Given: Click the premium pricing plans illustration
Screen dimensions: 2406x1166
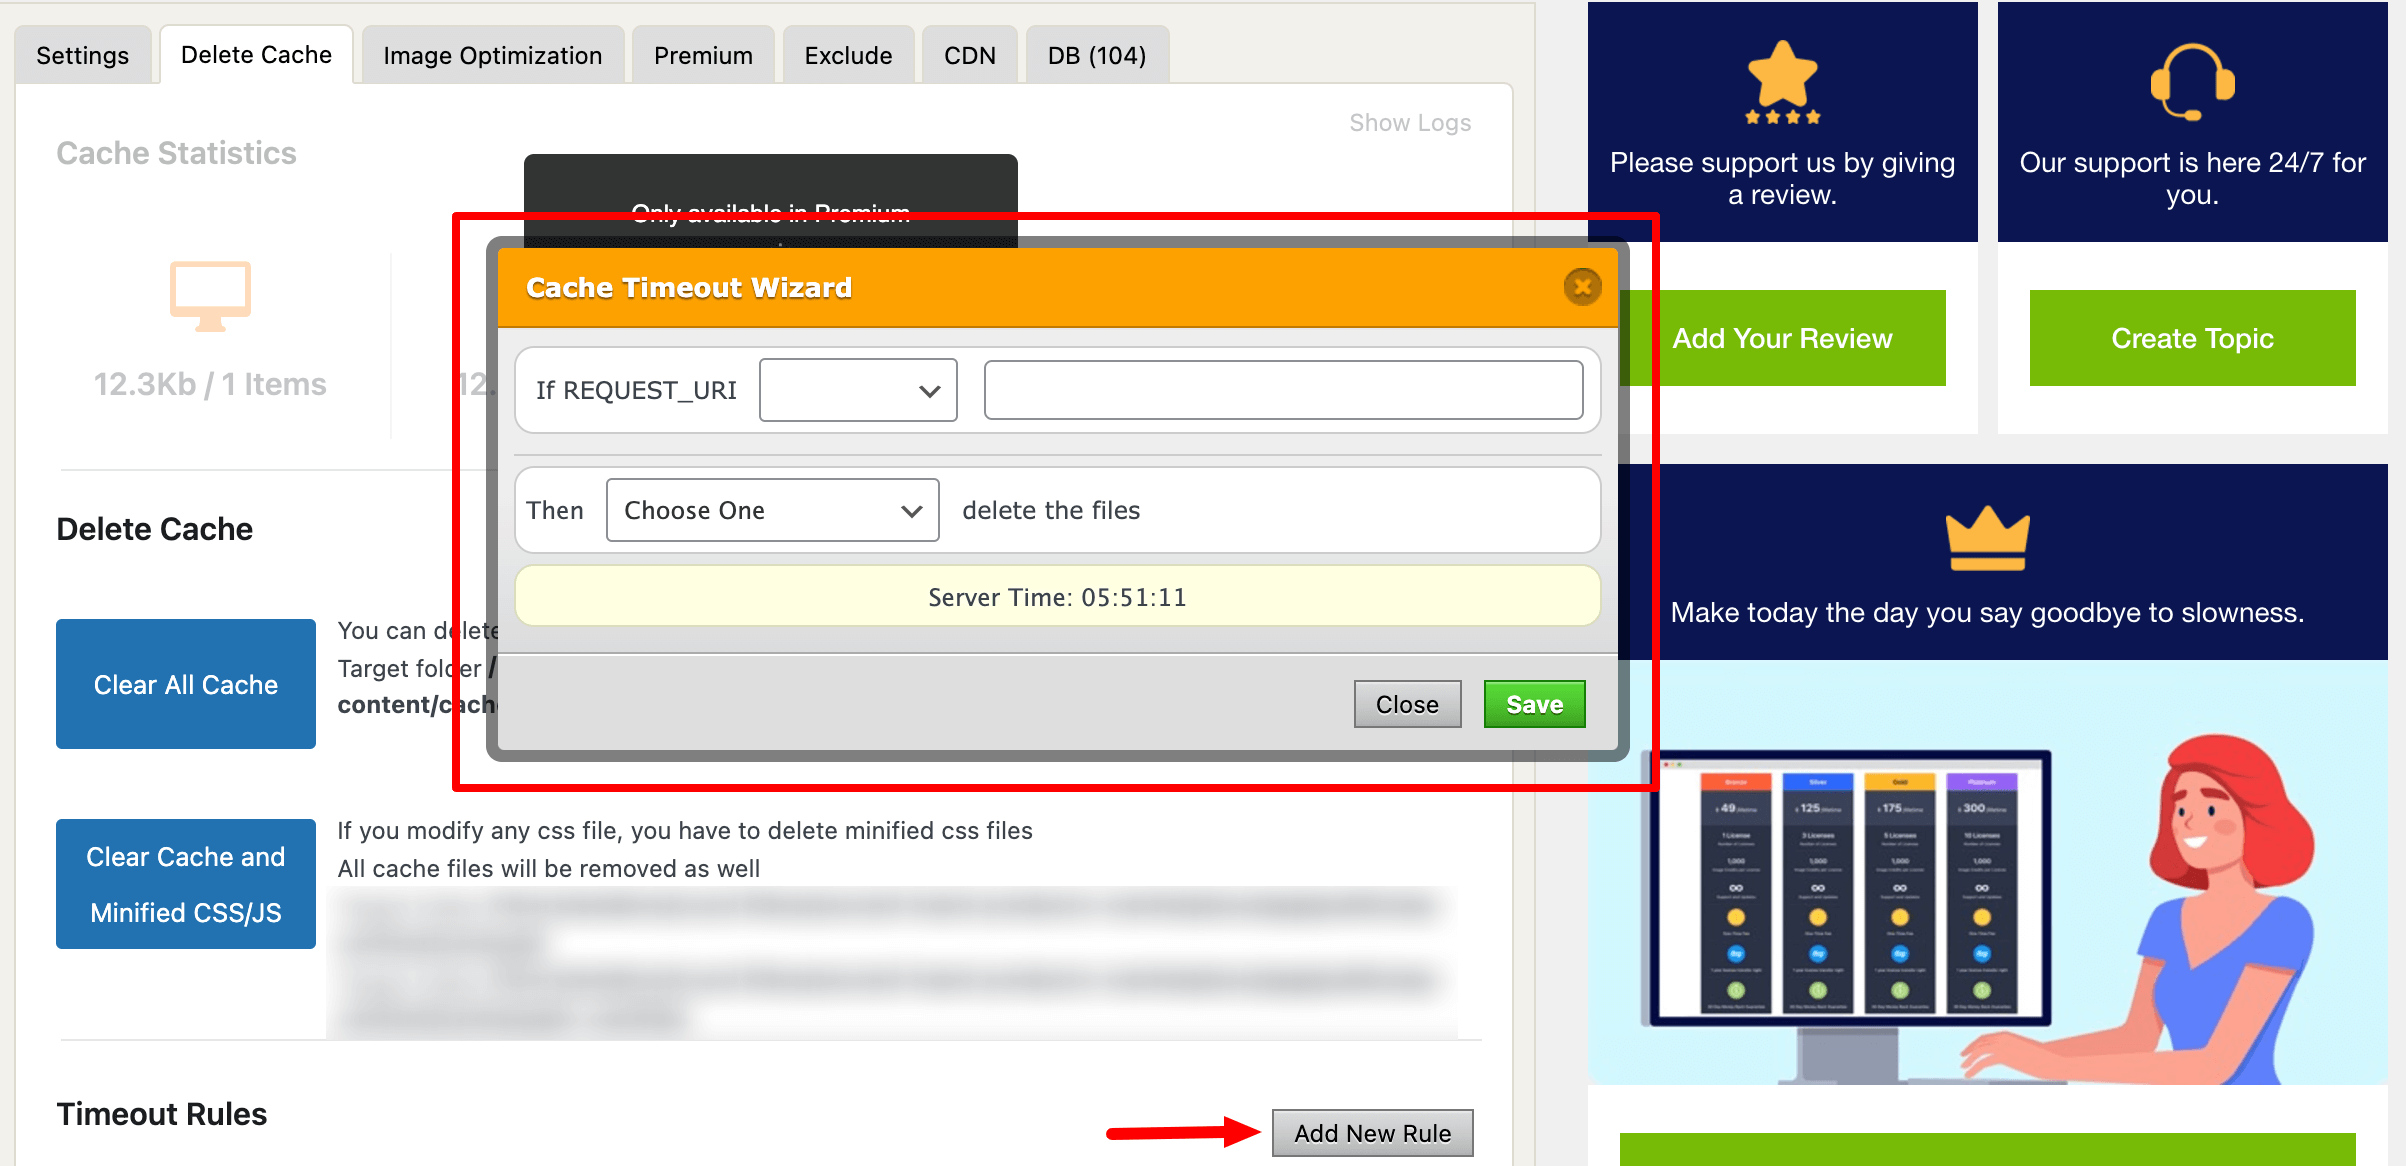Looking at the screenshot, I should coord(1987,872).
